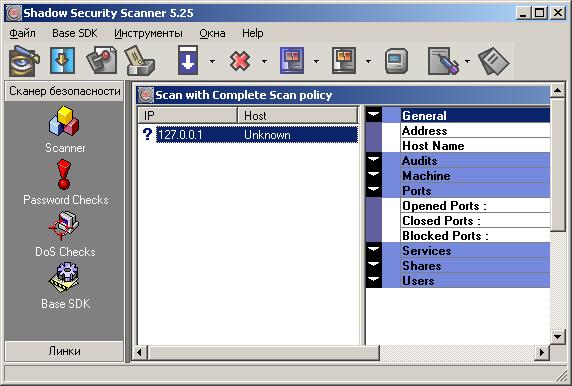The image size is (572, 386).
Task: Open dropdown next to purple scan icon
Action: 316,61
